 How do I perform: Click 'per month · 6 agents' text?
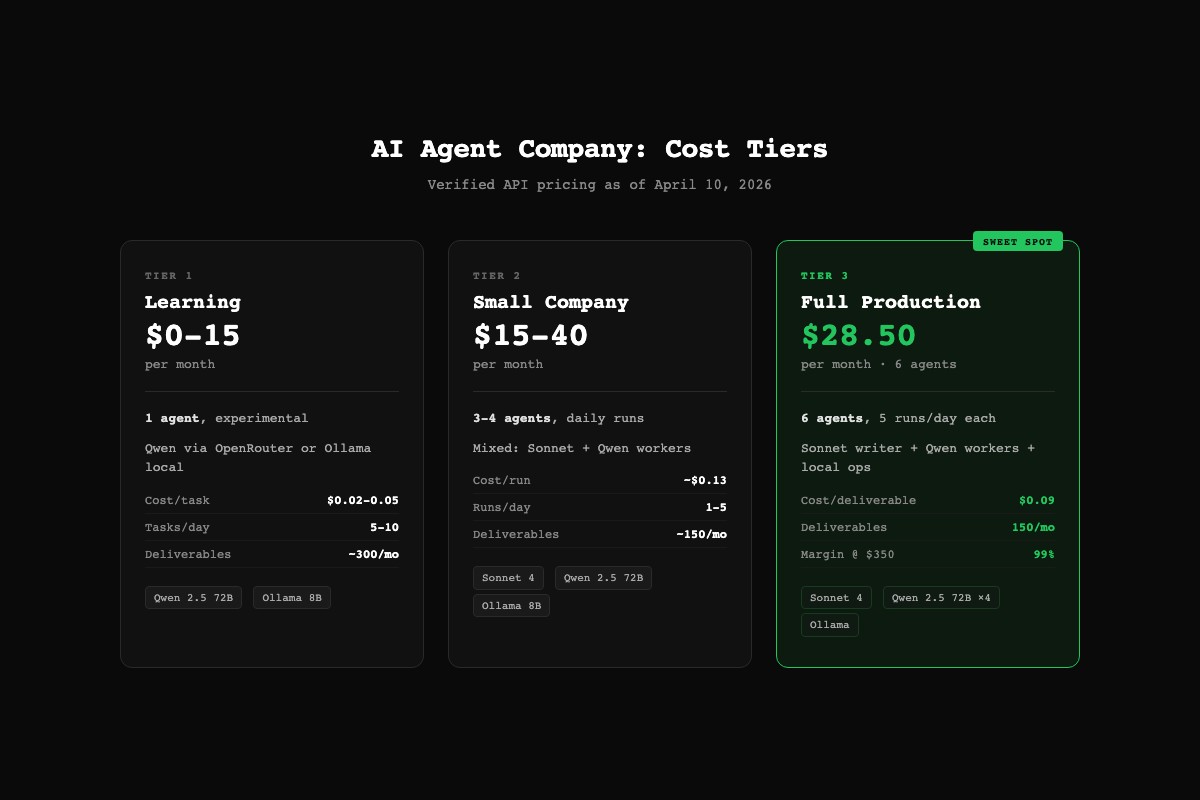(x=879, y=364)
